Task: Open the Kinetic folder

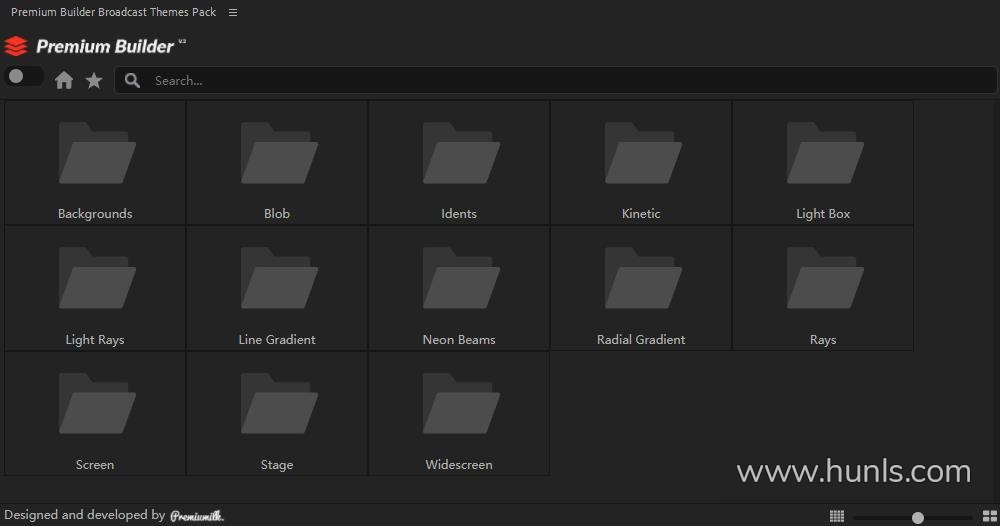Action: pos(641,163)
